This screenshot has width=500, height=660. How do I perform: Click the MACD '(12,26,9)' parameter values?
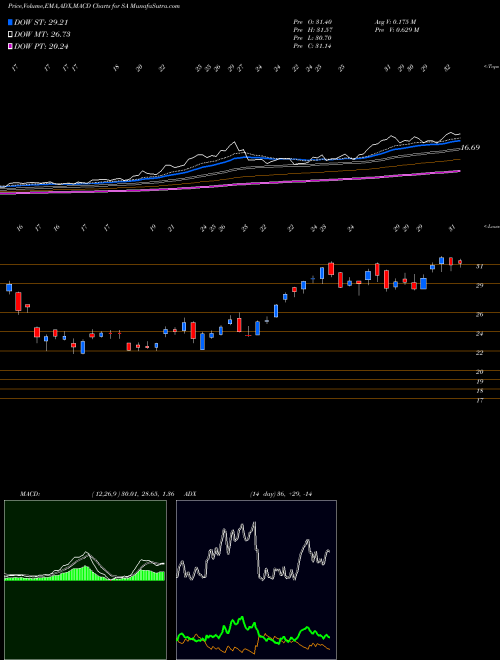[x=133, y=494]
